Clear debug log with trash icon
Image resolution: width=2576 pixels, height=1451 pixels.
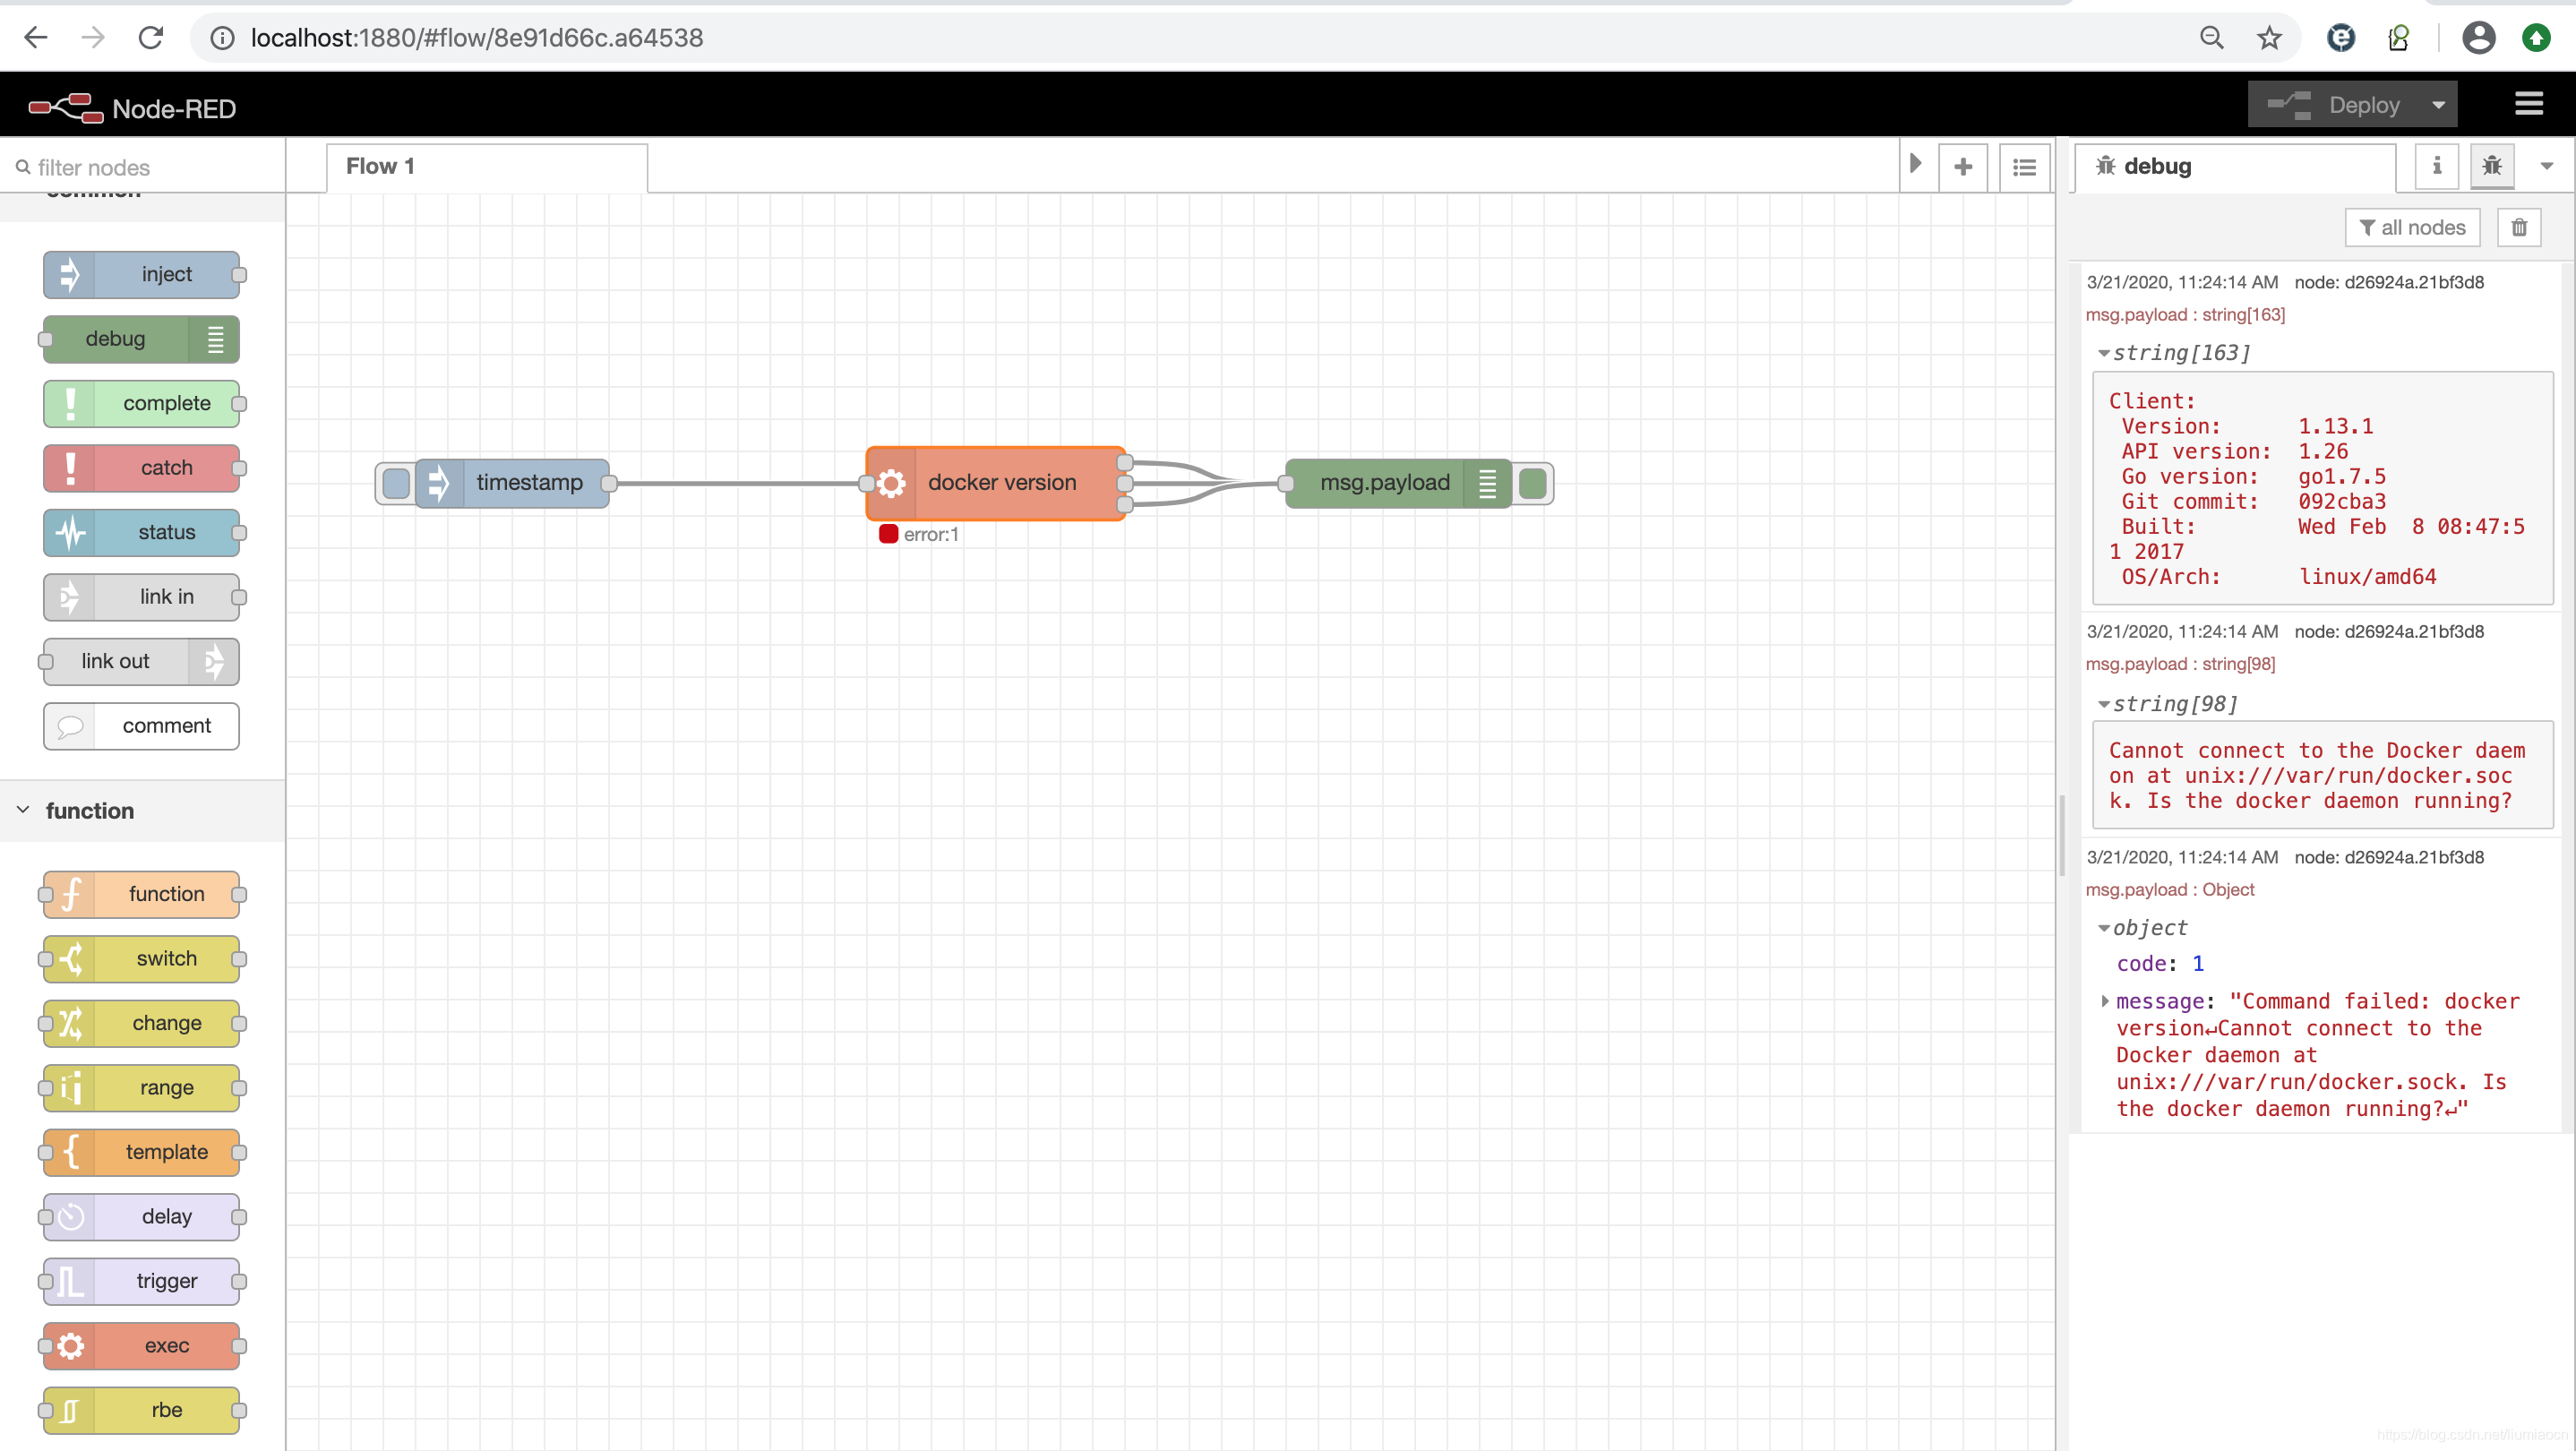coord(2519,228)
